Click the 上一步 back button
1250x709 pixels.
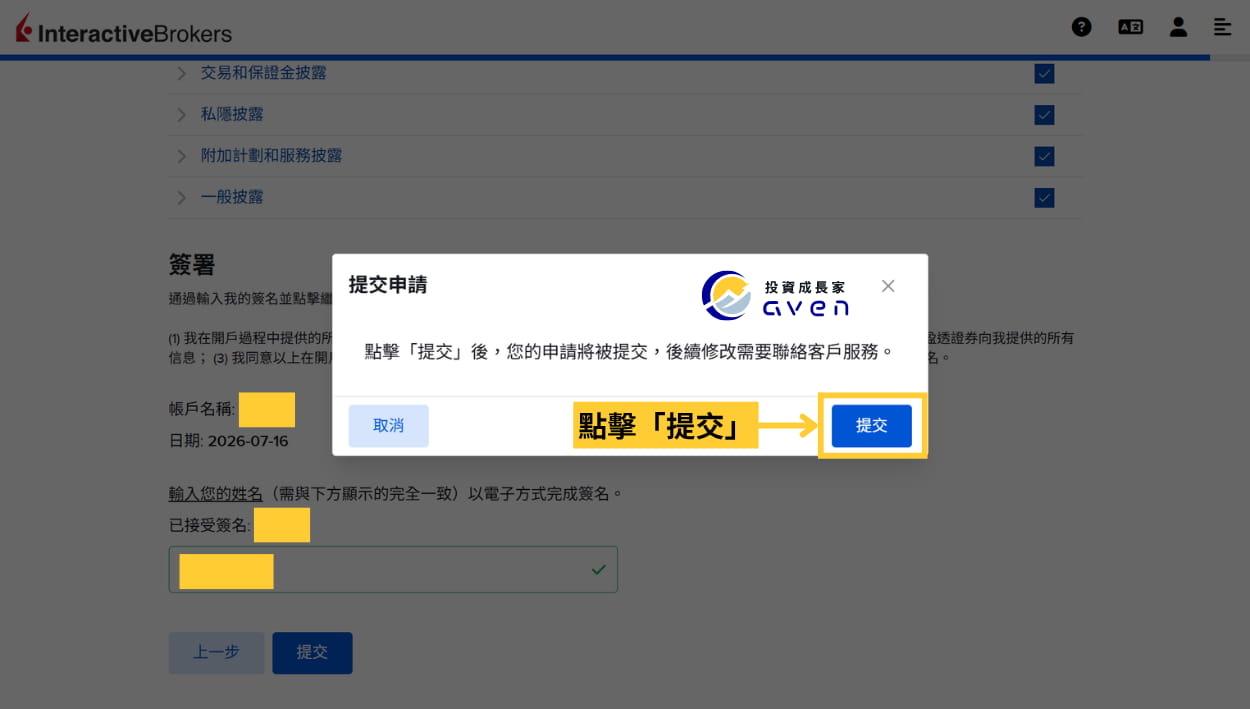[x=216, y=652]
